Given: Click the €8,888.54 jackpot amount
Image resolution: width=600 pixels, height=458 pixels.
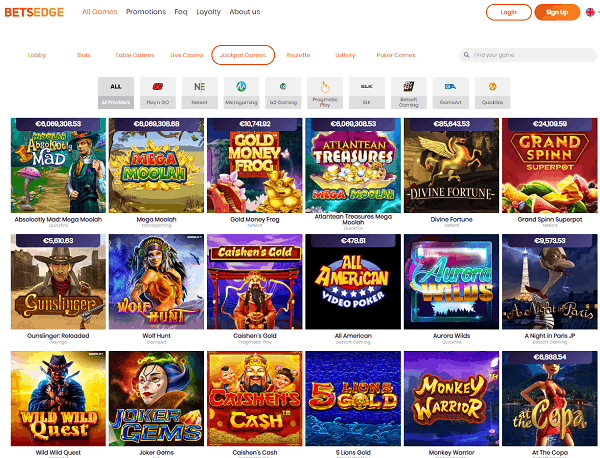Looking at the screenshot, I should tap(550, 357).
